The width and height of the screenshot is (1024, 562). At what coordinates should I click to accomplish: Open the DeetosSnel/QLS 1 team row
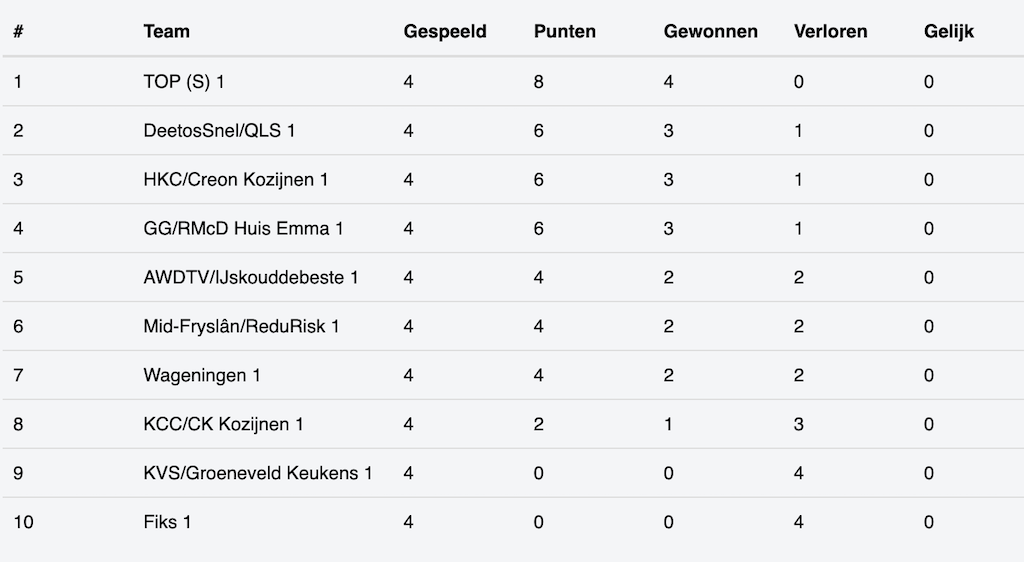[219, 131]
